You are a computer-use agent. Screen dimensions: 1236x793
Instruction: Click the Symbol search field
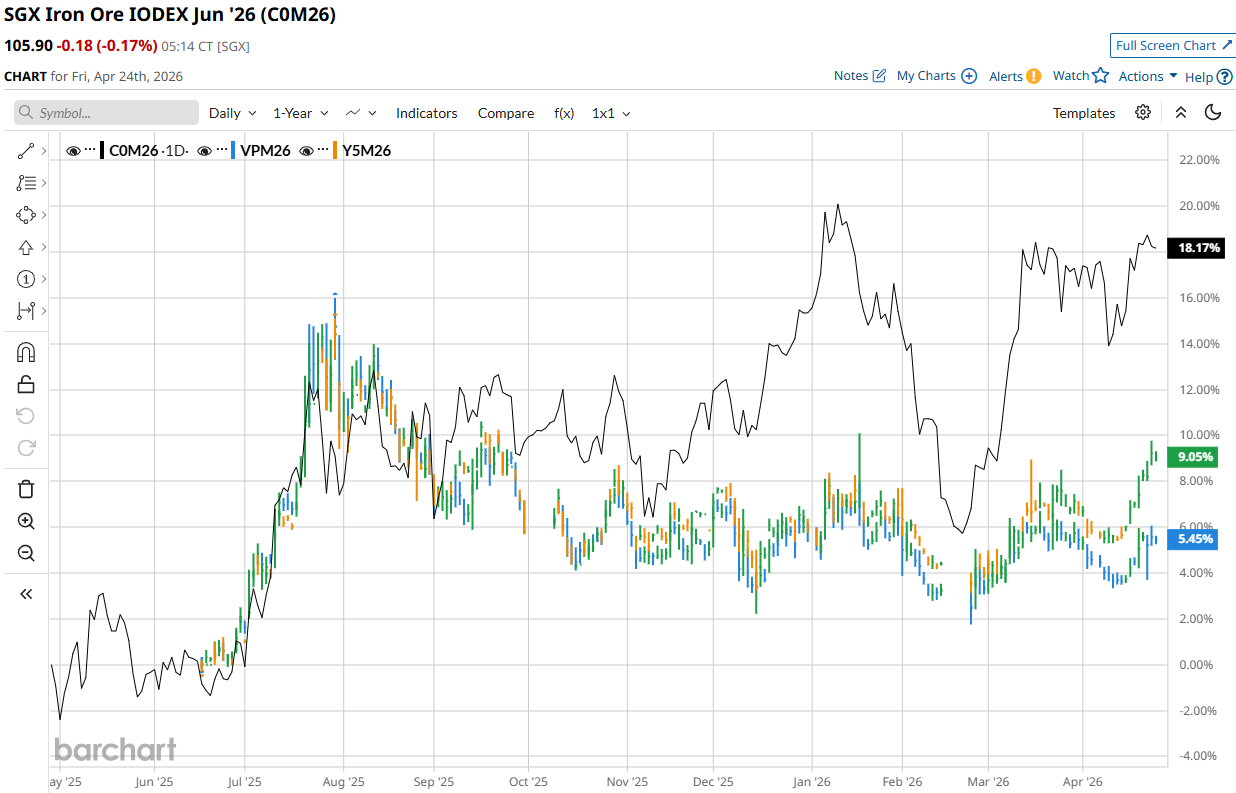106,113
